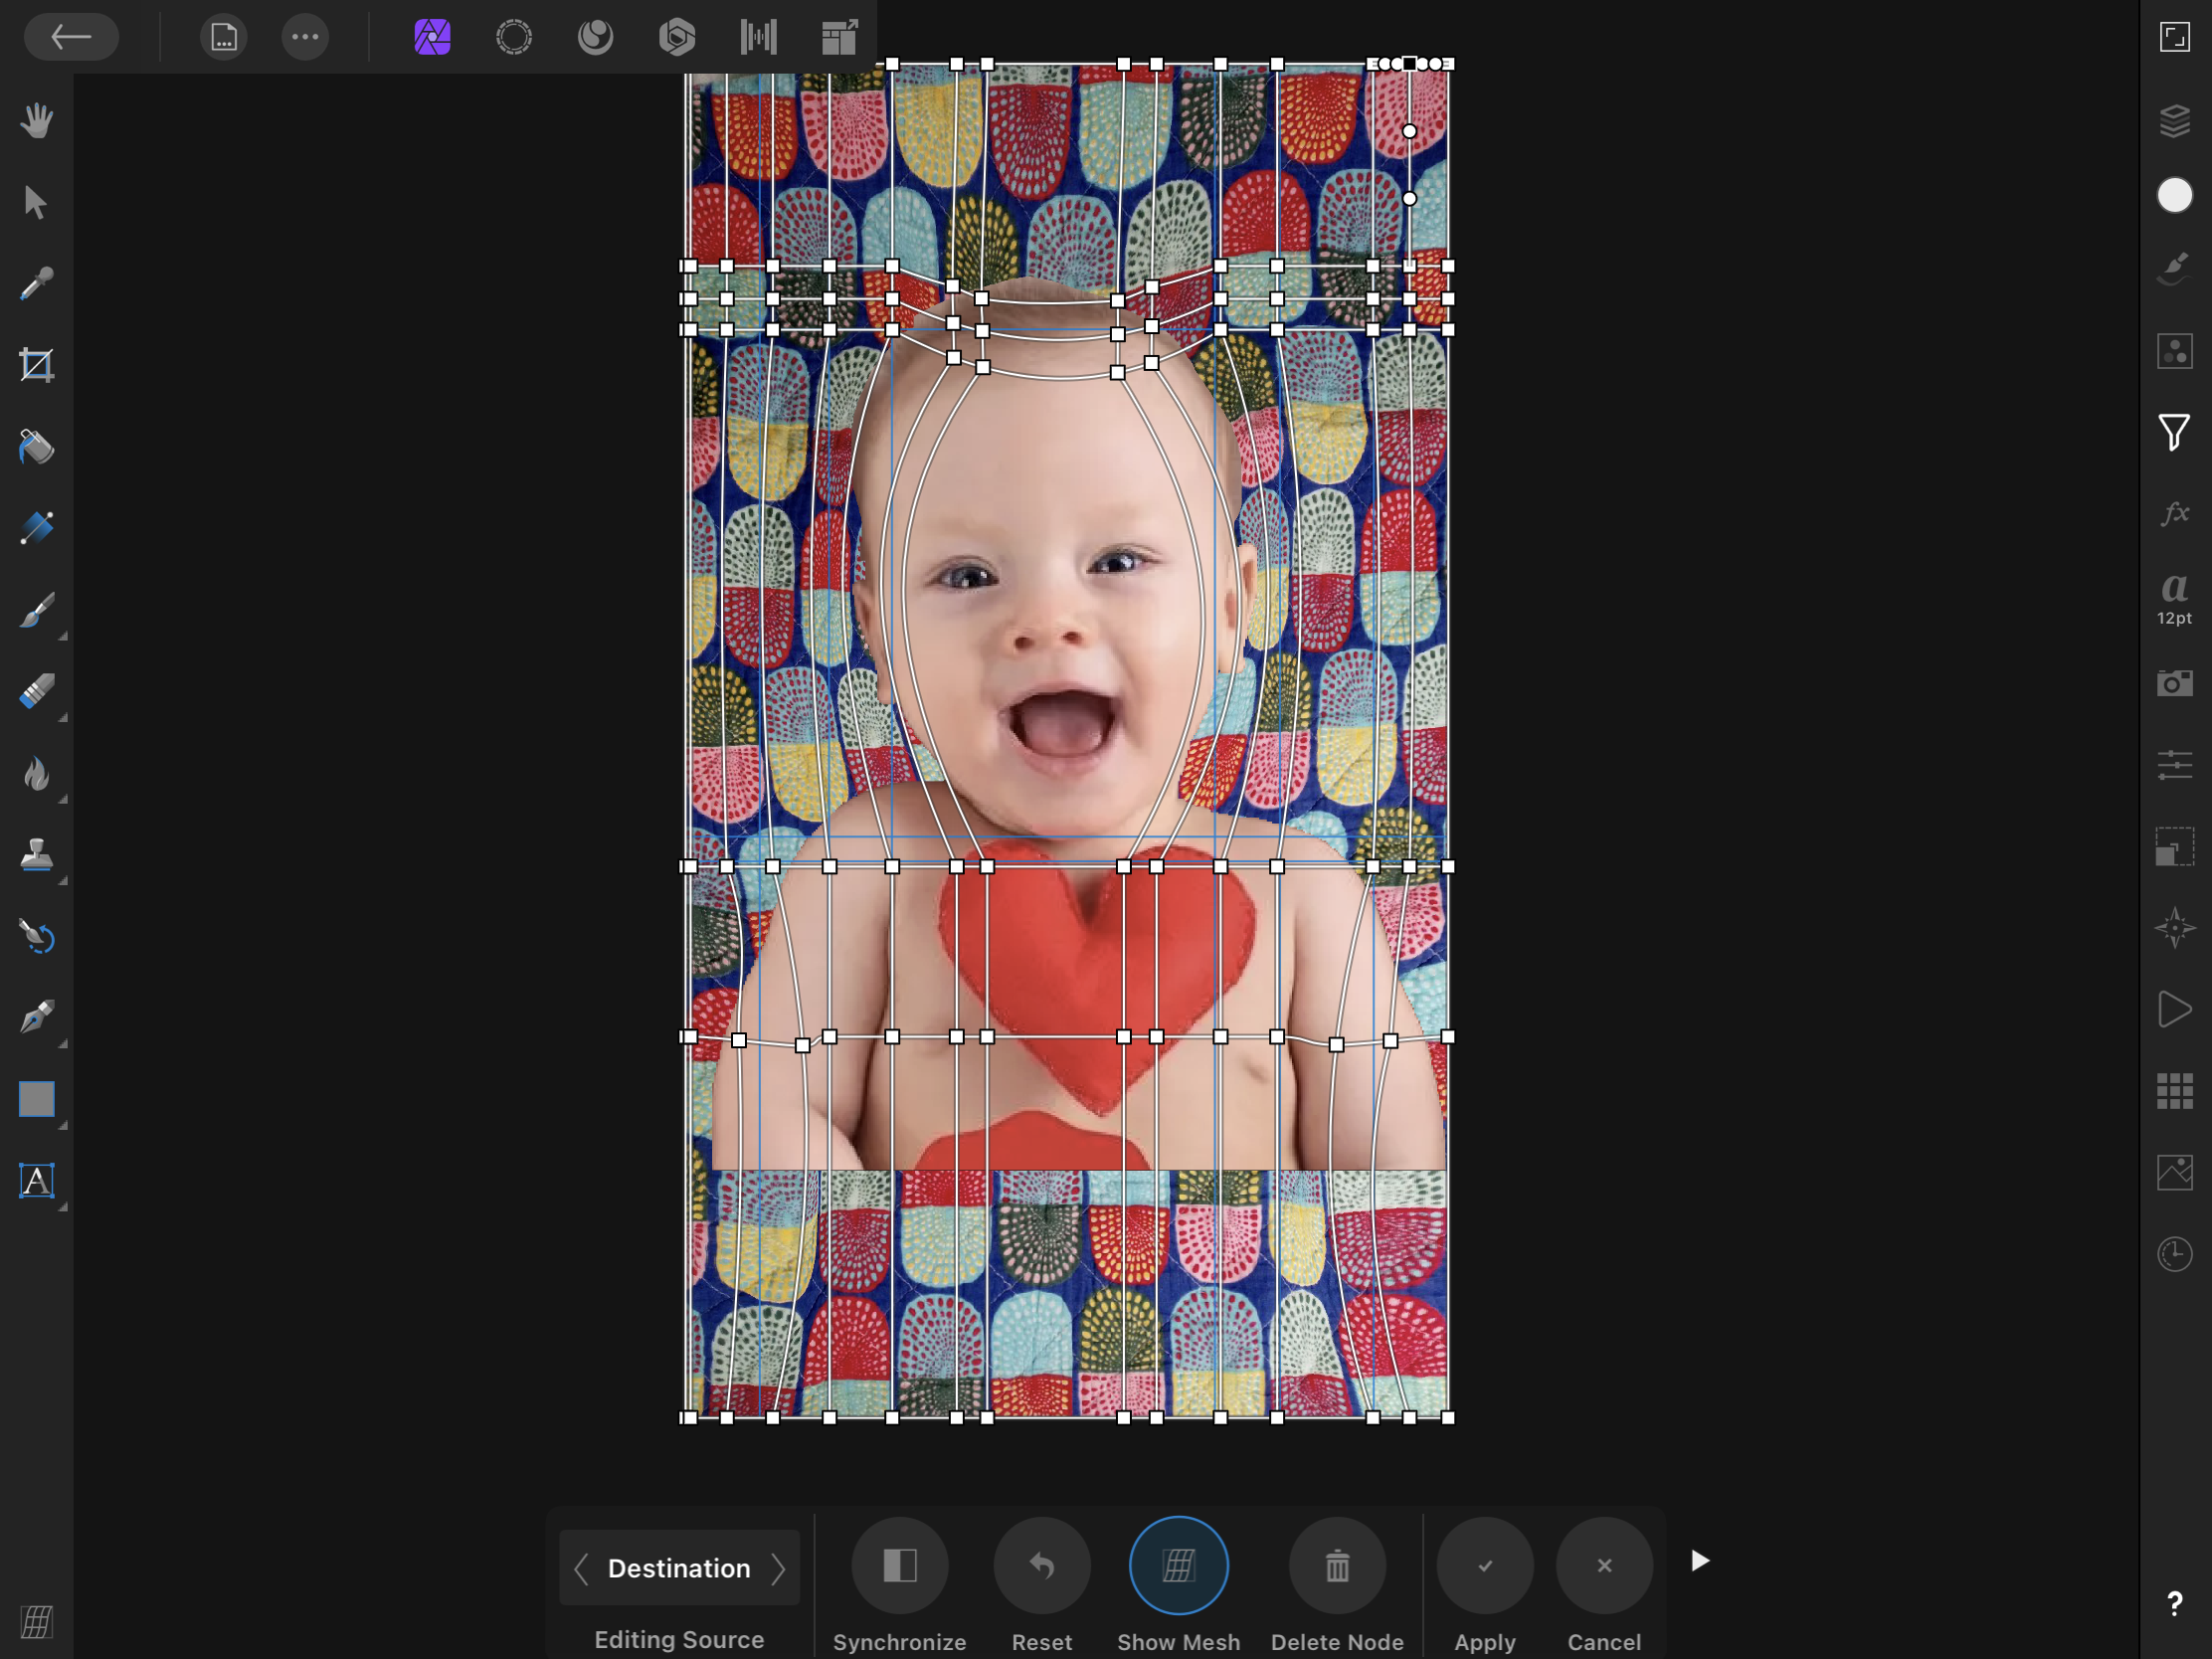Click left chevron beside Destination

tap(581, 1568)
